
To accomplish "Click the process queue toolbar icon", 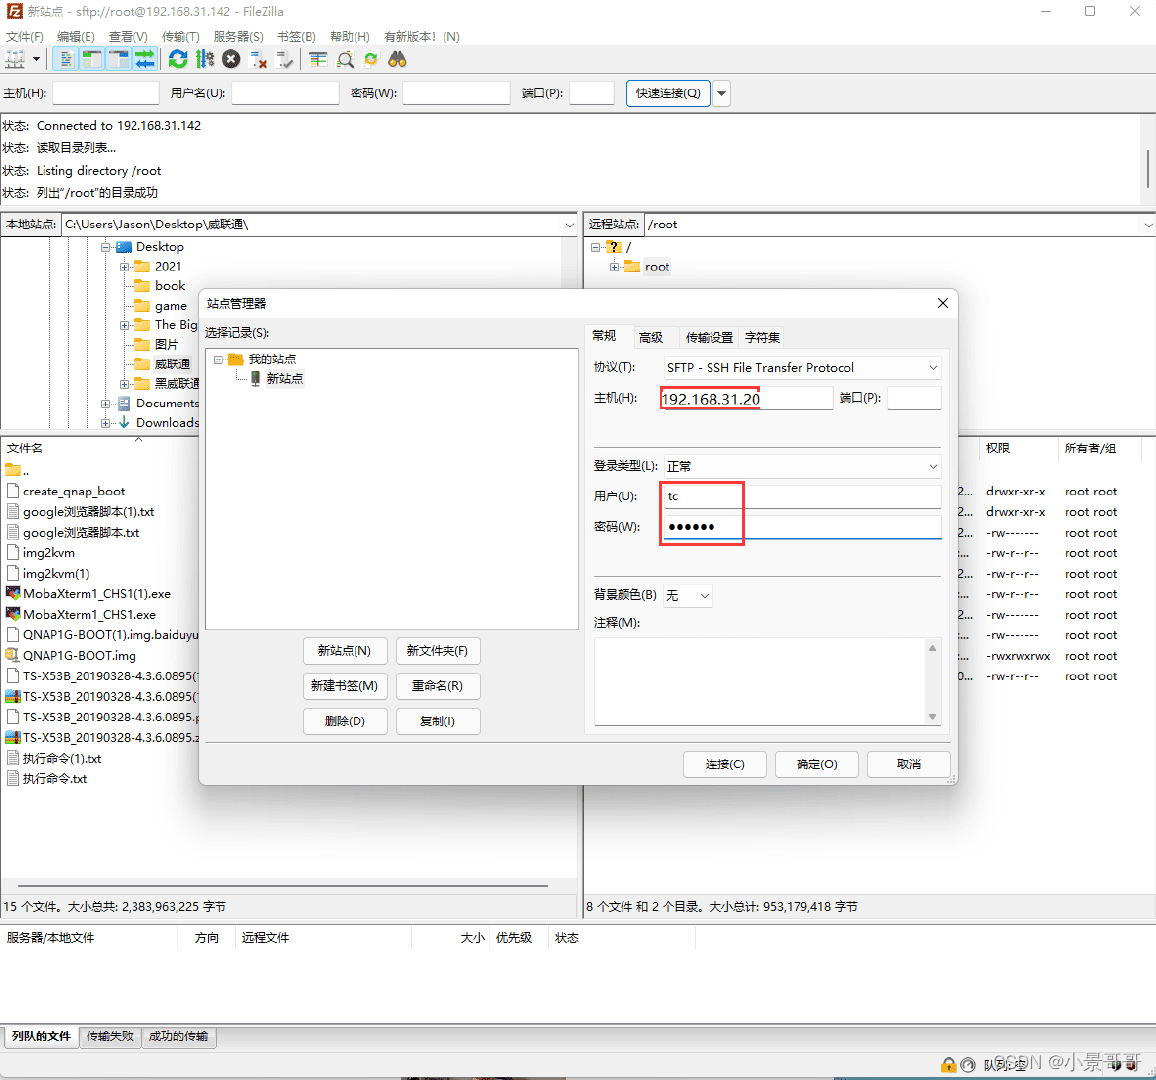I will (x=205, y=60).
